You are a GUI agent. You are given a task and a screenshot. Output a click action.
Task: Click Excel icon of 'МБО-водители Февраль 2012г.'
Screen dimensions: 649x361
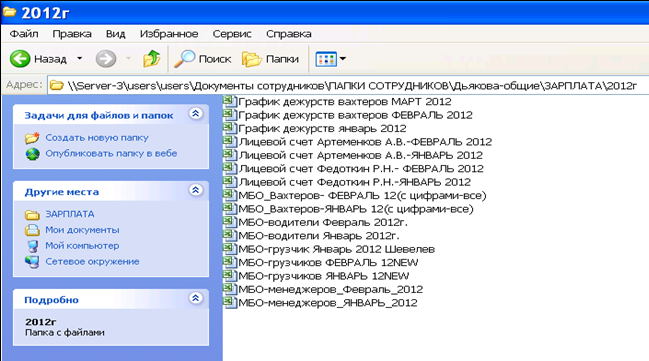click(229, 222)
